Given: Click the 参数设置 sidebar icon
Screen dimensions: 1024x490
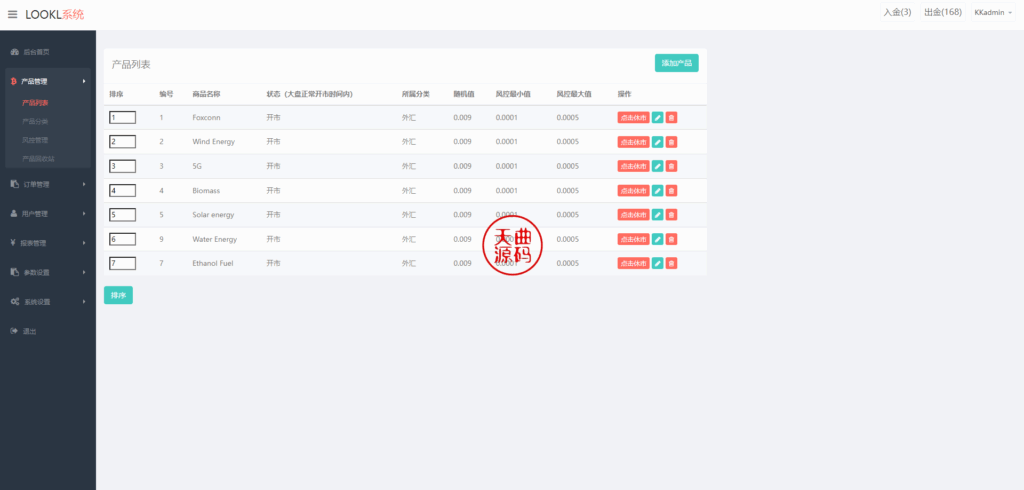Looking at the screenshot, I should (x=14, y=272).
